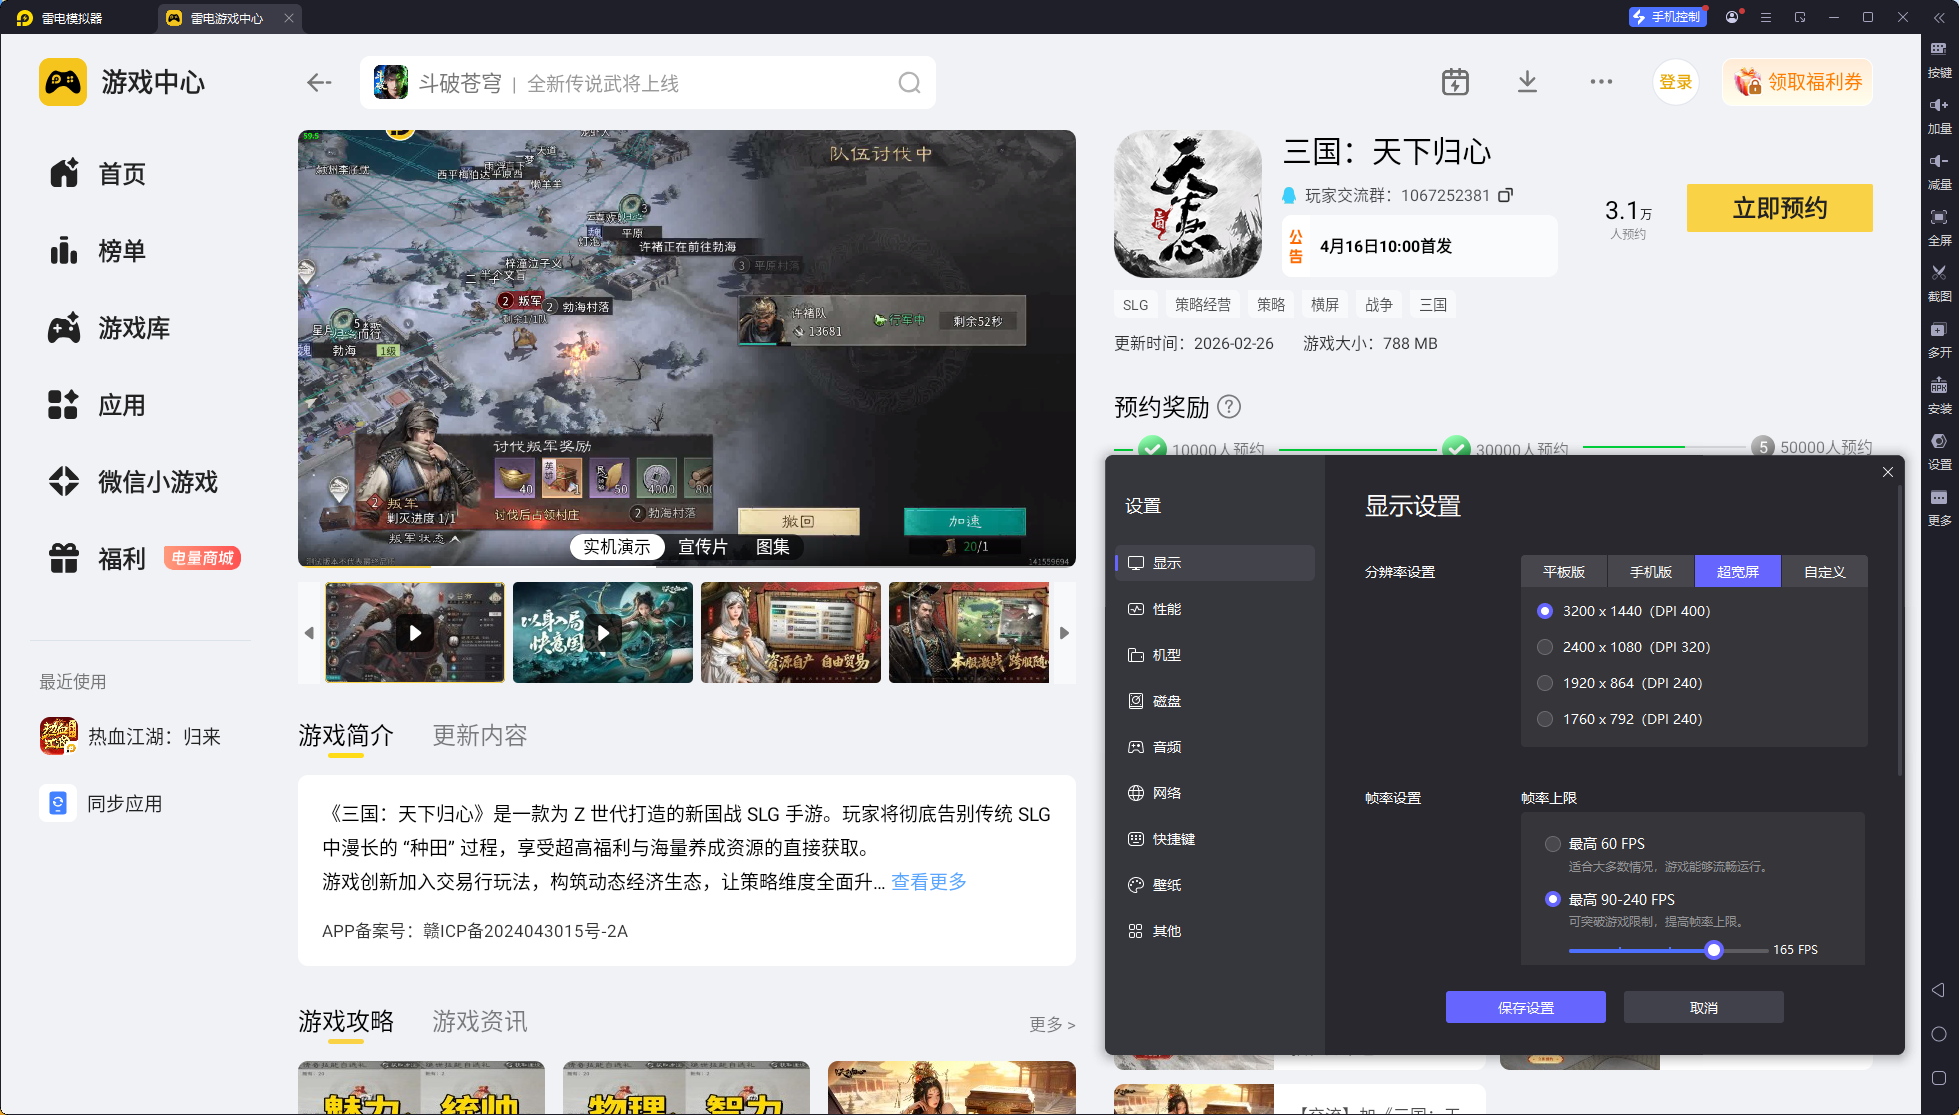Viewport: 1959px width, 1115px height.
Task: Open the user account icon in the title bar
Action: click(x=1732, y=17)
